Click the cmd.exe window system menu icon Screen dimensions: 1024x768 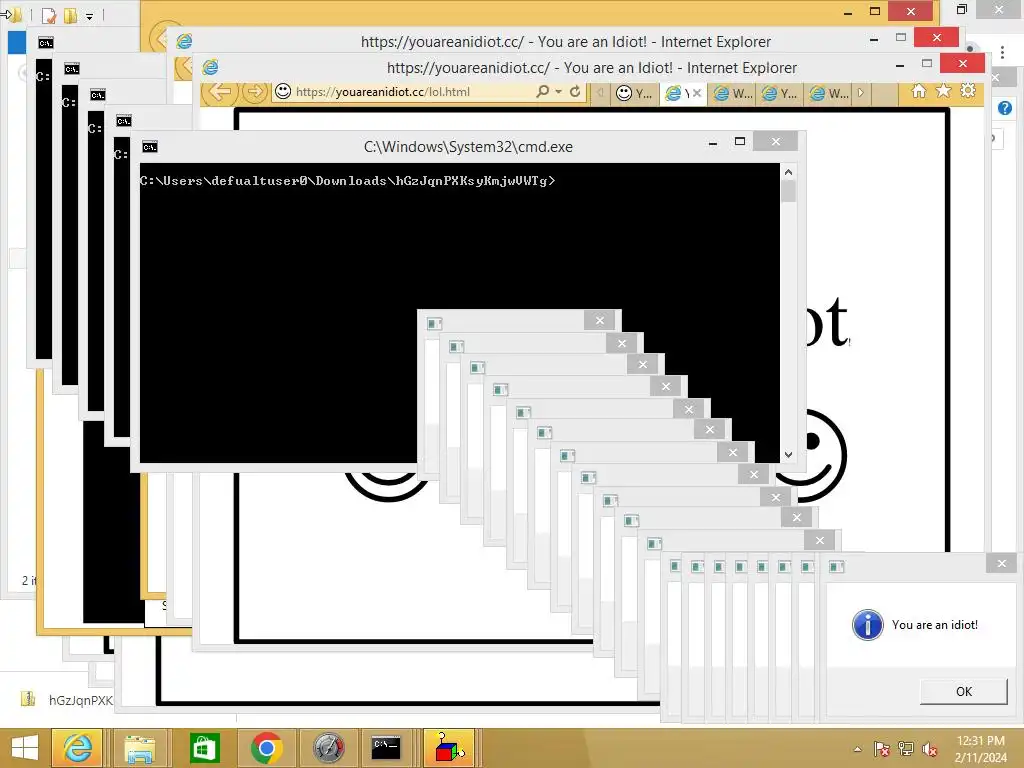150,147
